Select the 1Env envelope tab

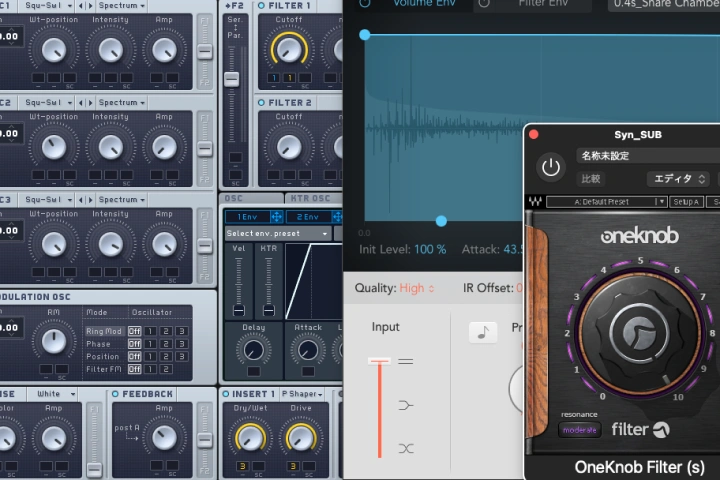tap(248, 217)
